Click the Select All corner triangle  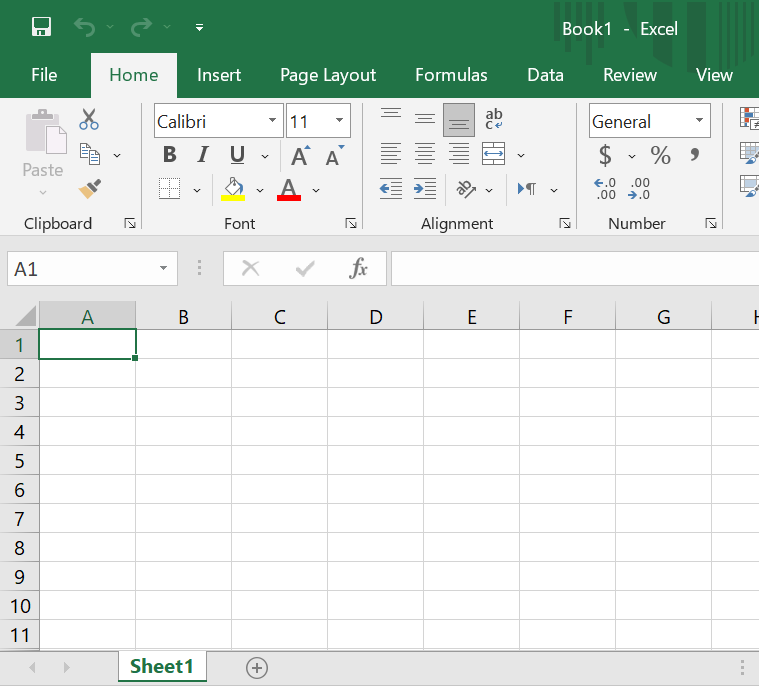pyautogui.click(x=25, y=316)
